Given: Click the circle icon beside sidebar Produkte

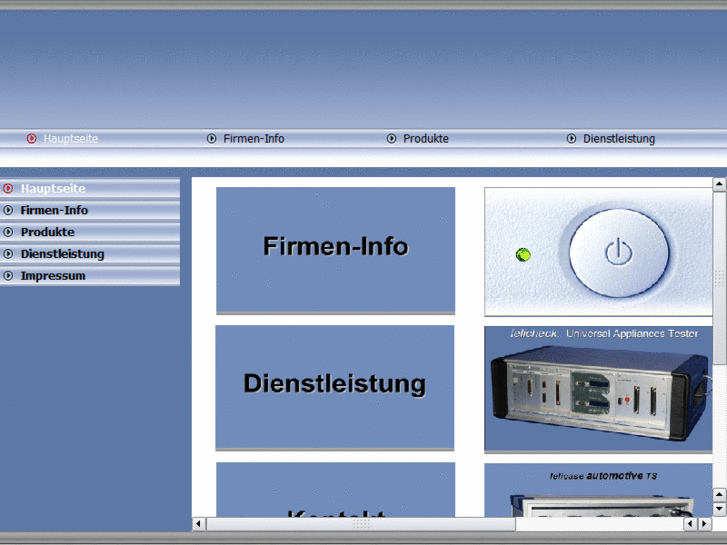Looking at the screenshot, I should click(x=8, y=232).
